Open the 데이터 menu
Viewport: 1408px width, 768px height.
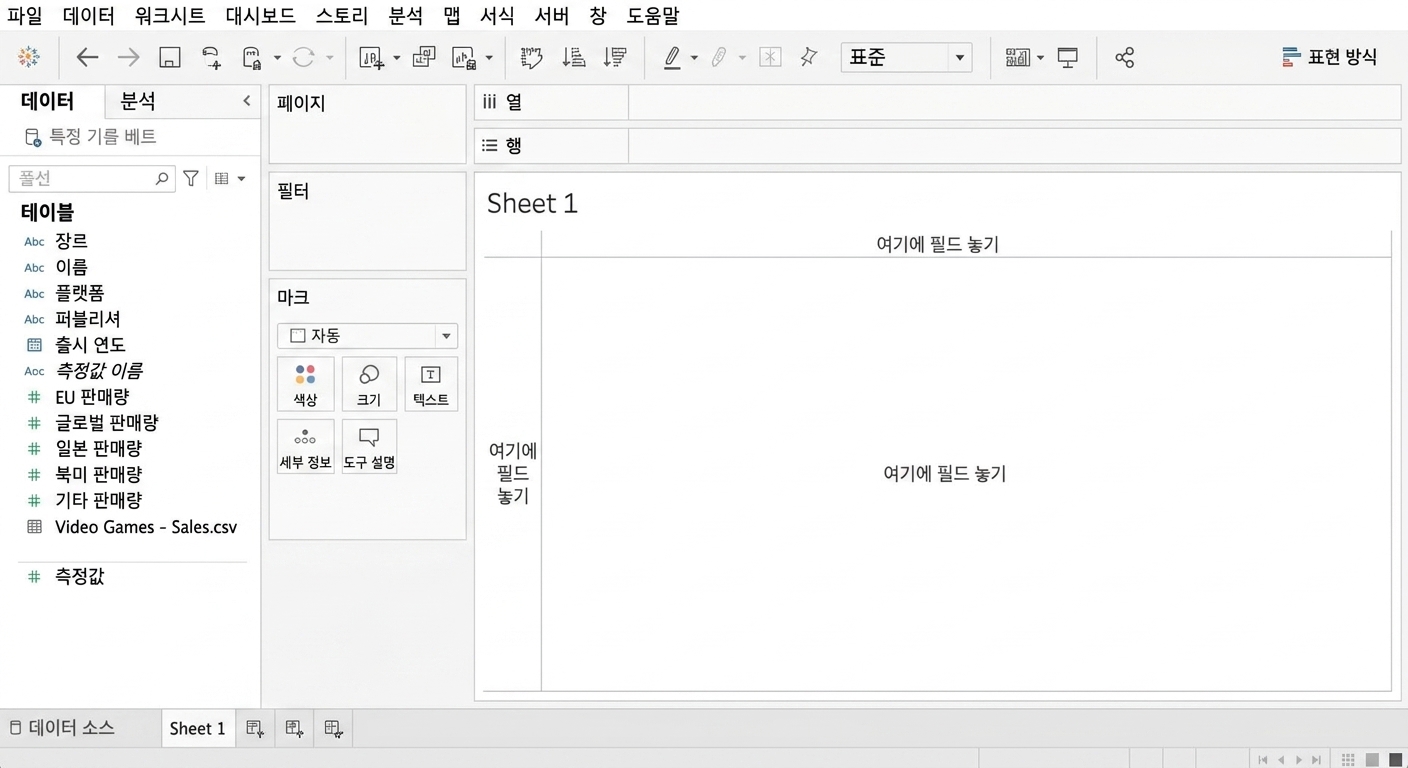click(x=89, y=16)
